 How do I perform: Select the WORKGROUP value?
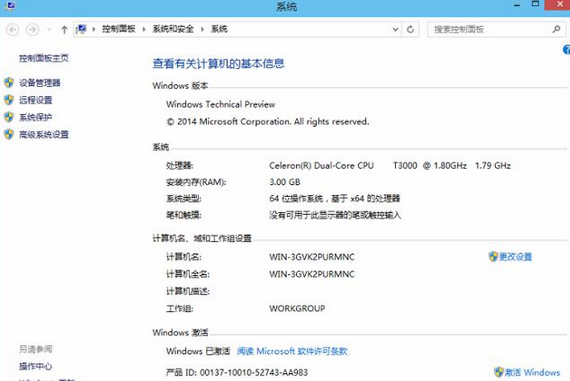tap(297, 308)
